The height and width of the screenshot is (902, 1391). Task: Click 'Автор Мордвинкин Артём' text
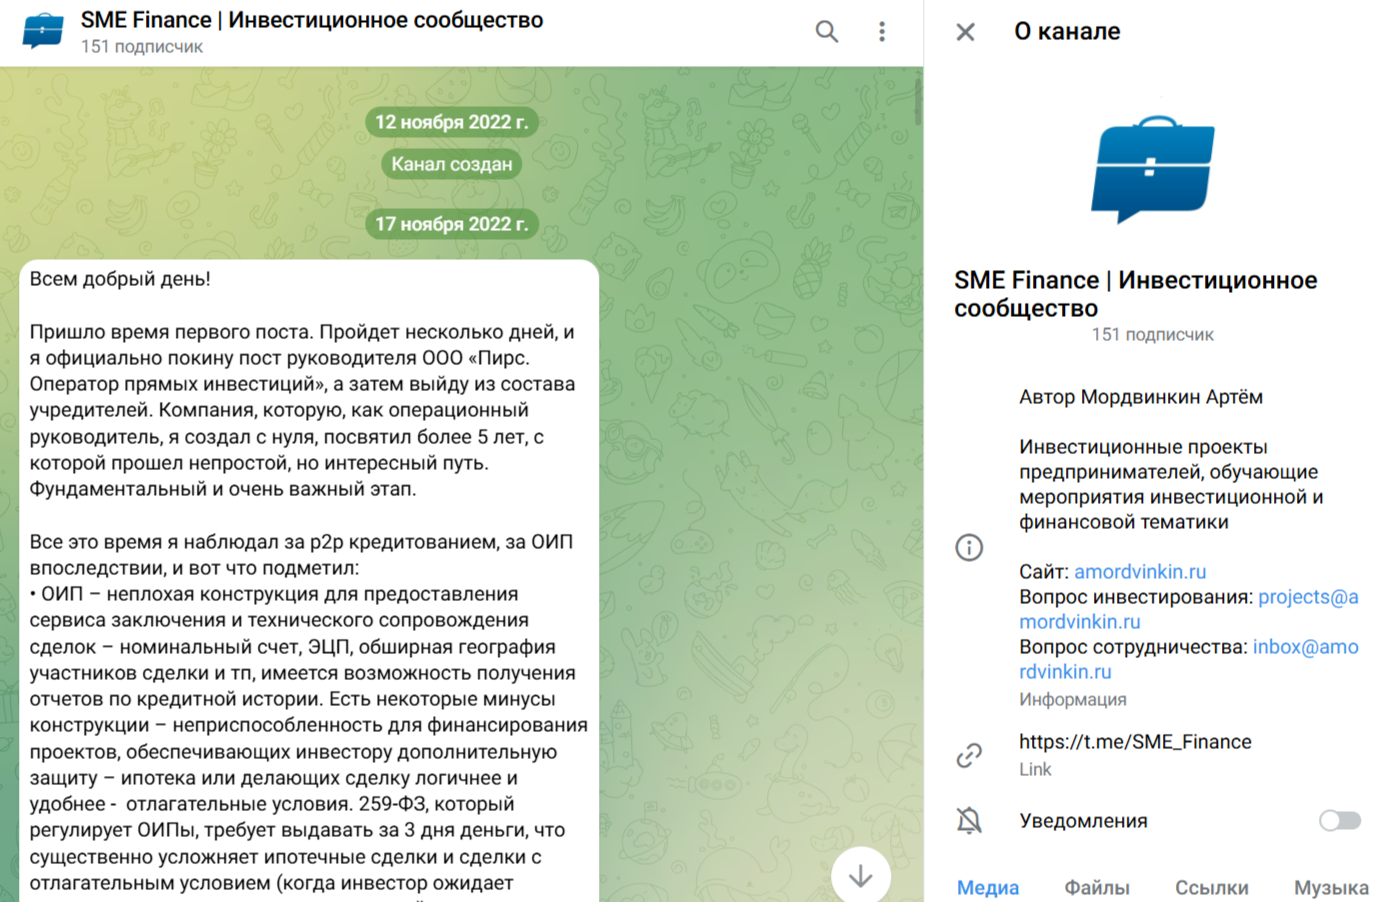(x=1141, y=397)
